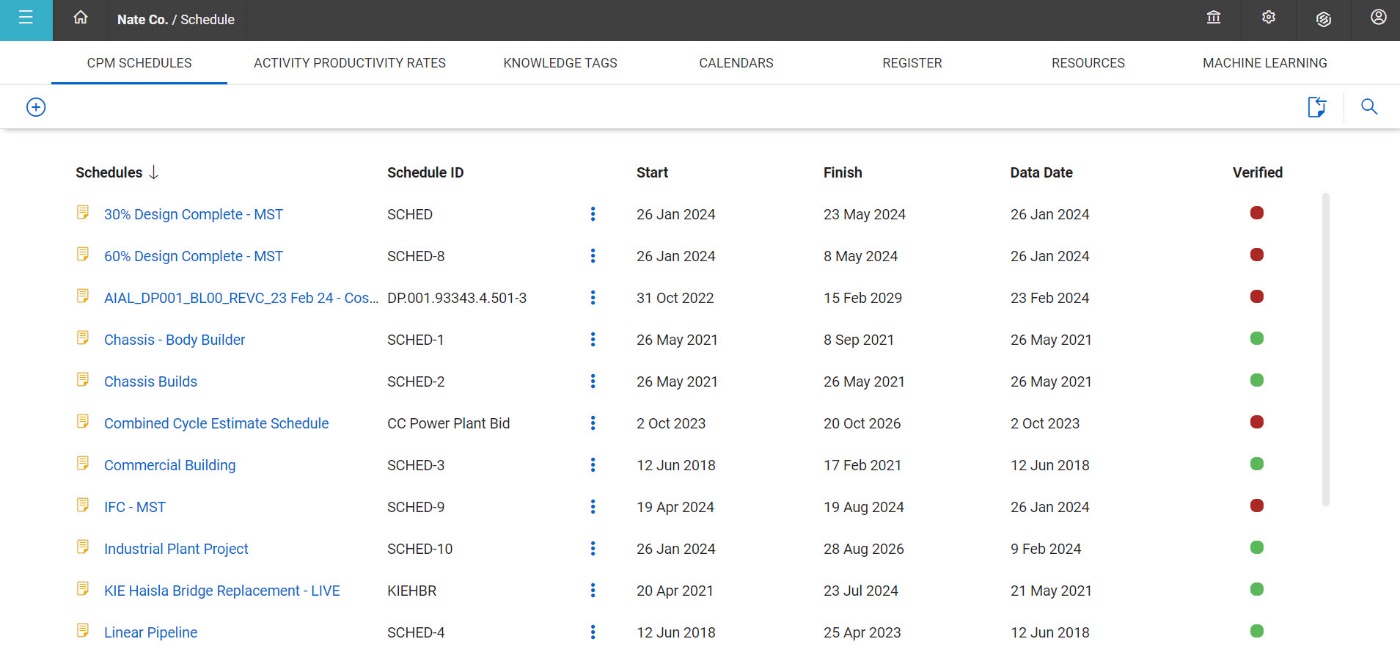The height and width of the screenshot is (661, 1400).
Task: Open the search icon above the schedule list
Action: pyautogui.click(x=1369, y=106)
